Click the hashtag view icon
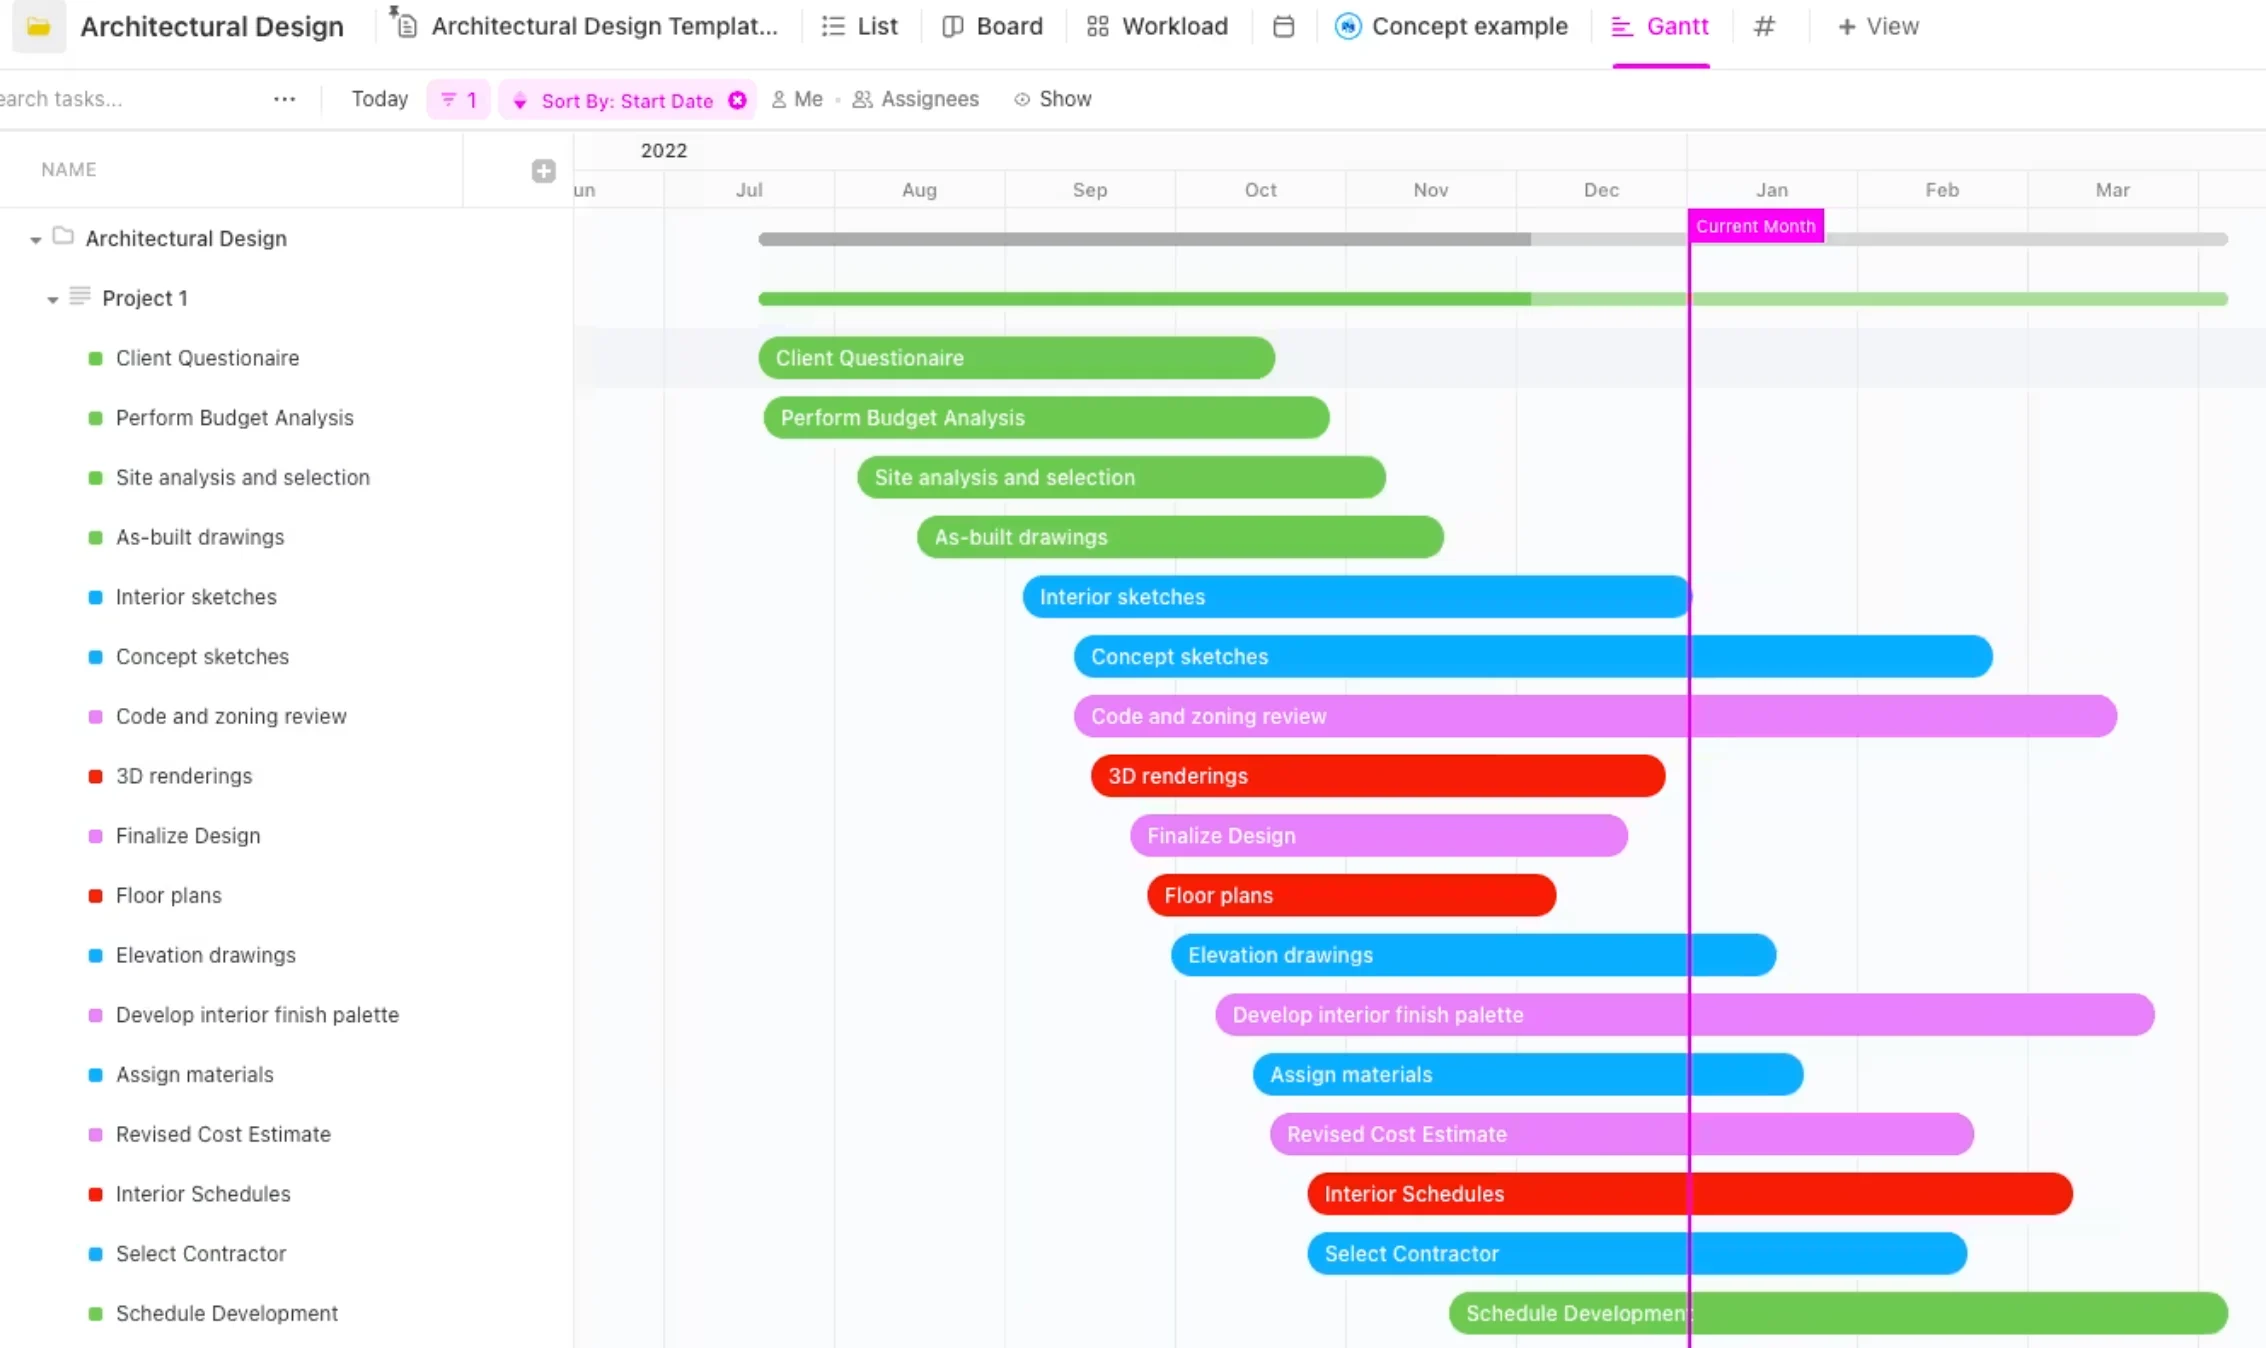The height and width of the screenshot is (1348, 2266). [1764, 26]
